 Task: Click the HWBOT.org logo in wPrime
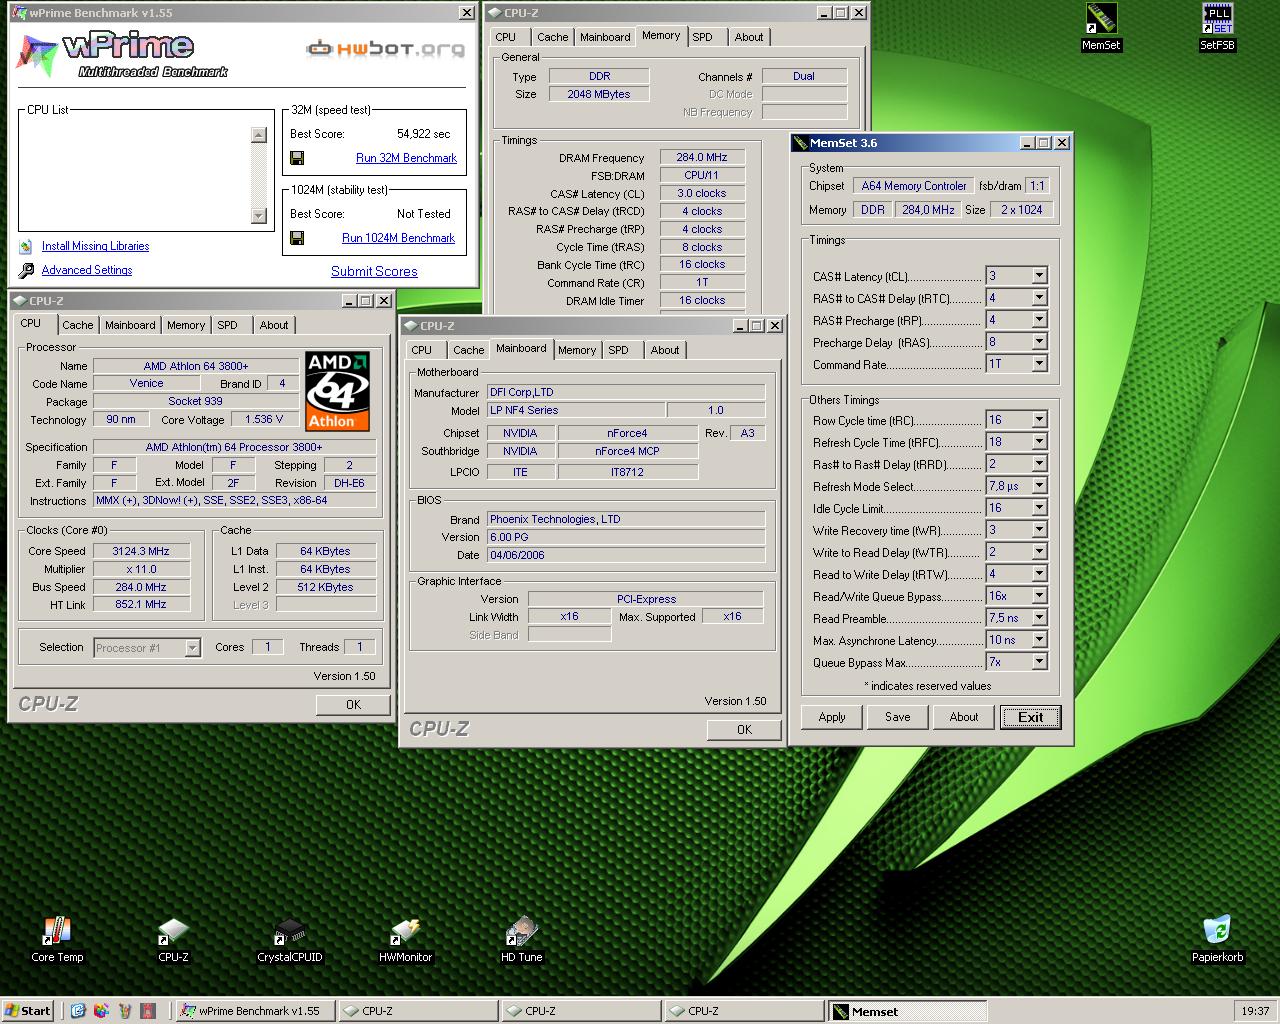[x=385, y=48]
